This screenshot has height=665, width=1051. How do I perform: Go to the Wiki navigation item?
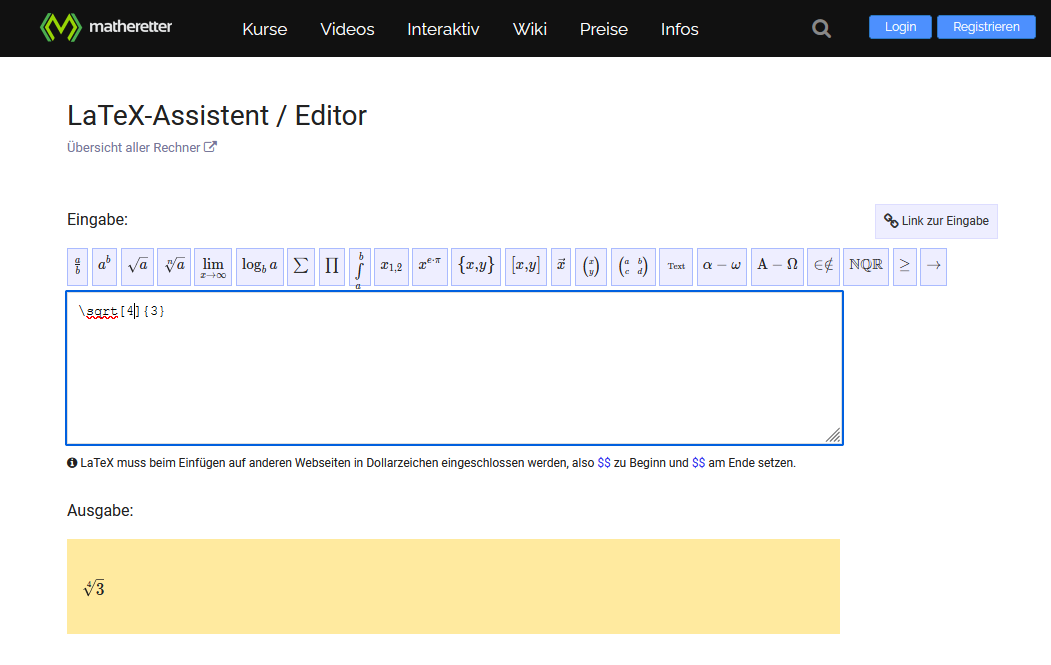click(x=529, y=29)
